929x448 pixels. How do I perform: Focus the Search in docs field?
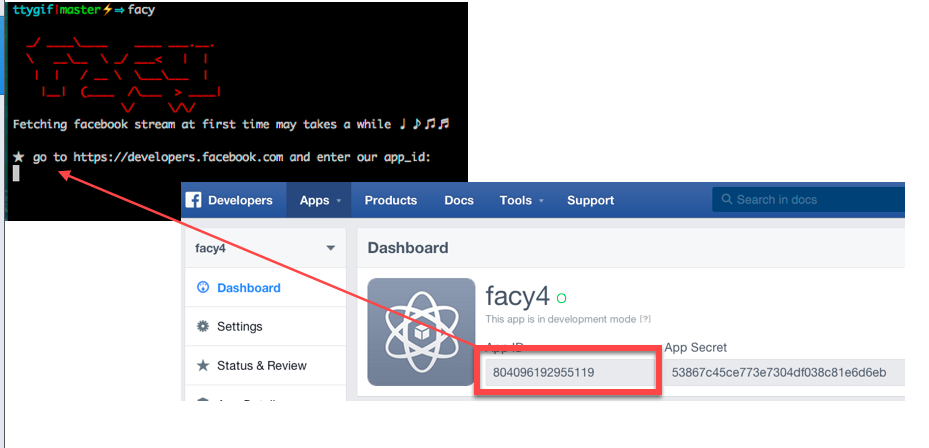coord(809,200)
